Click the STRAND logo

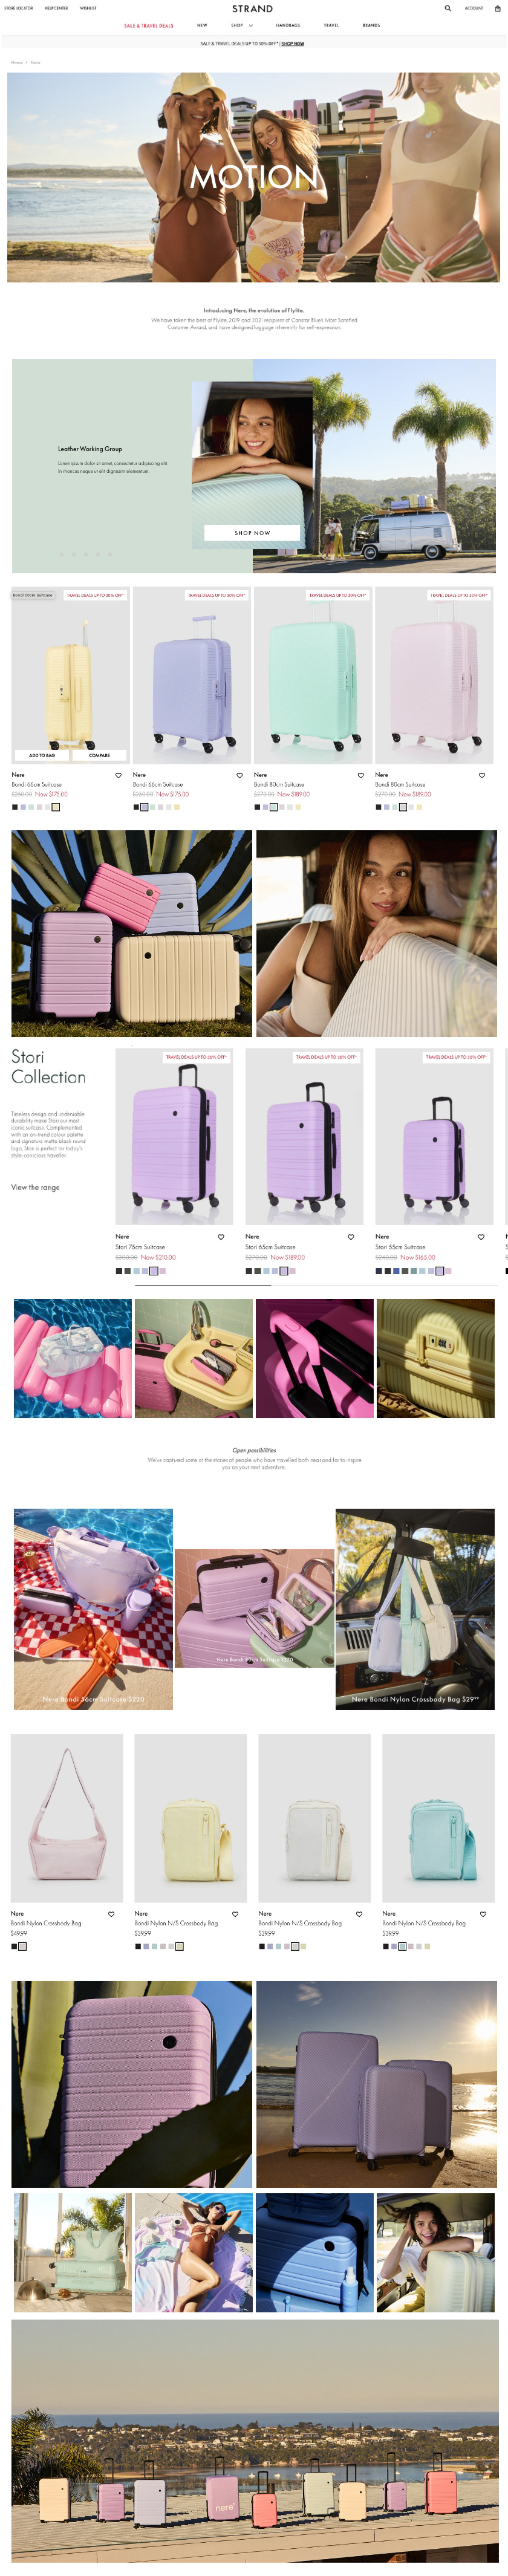(x=253, y=8)
